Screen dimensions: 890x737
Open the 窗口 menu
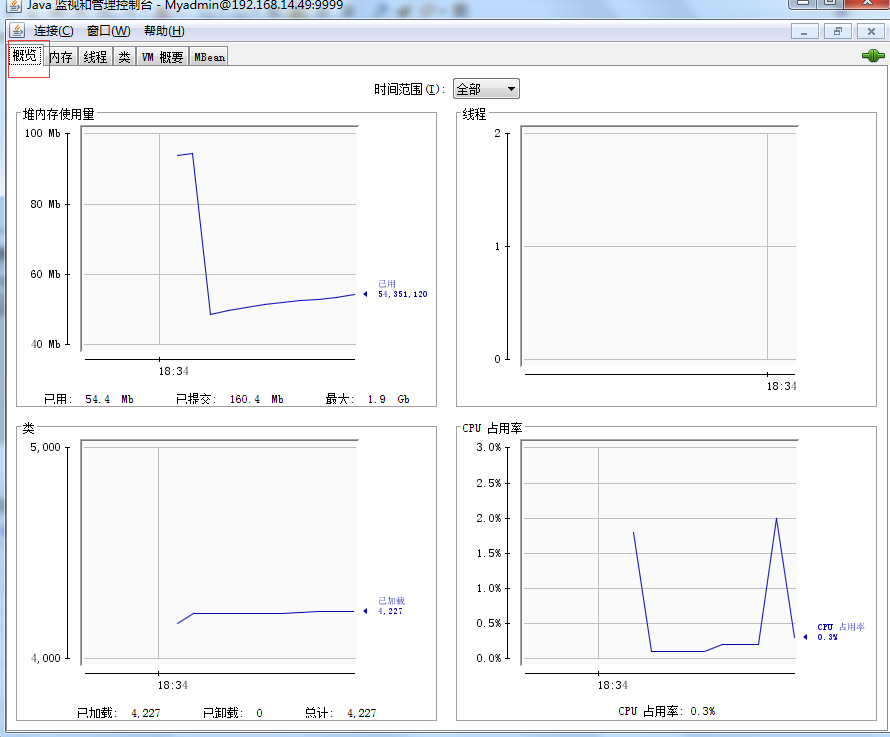point(108,31)
